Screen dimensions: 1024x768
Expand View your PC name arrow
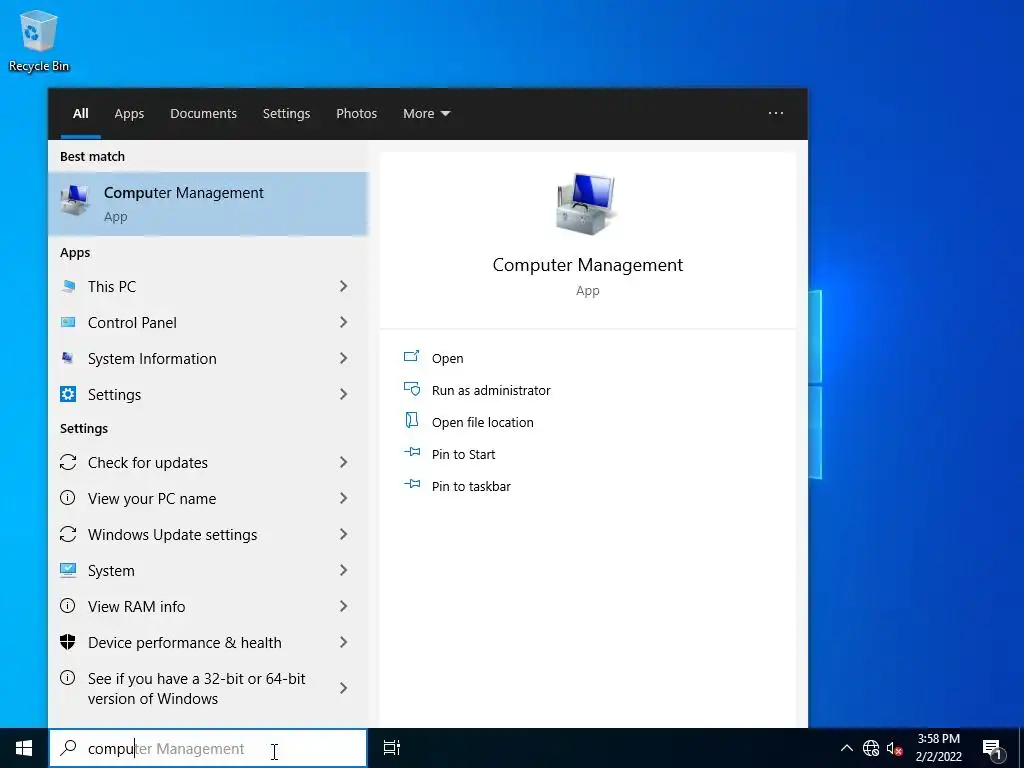(x=344, y=498)
